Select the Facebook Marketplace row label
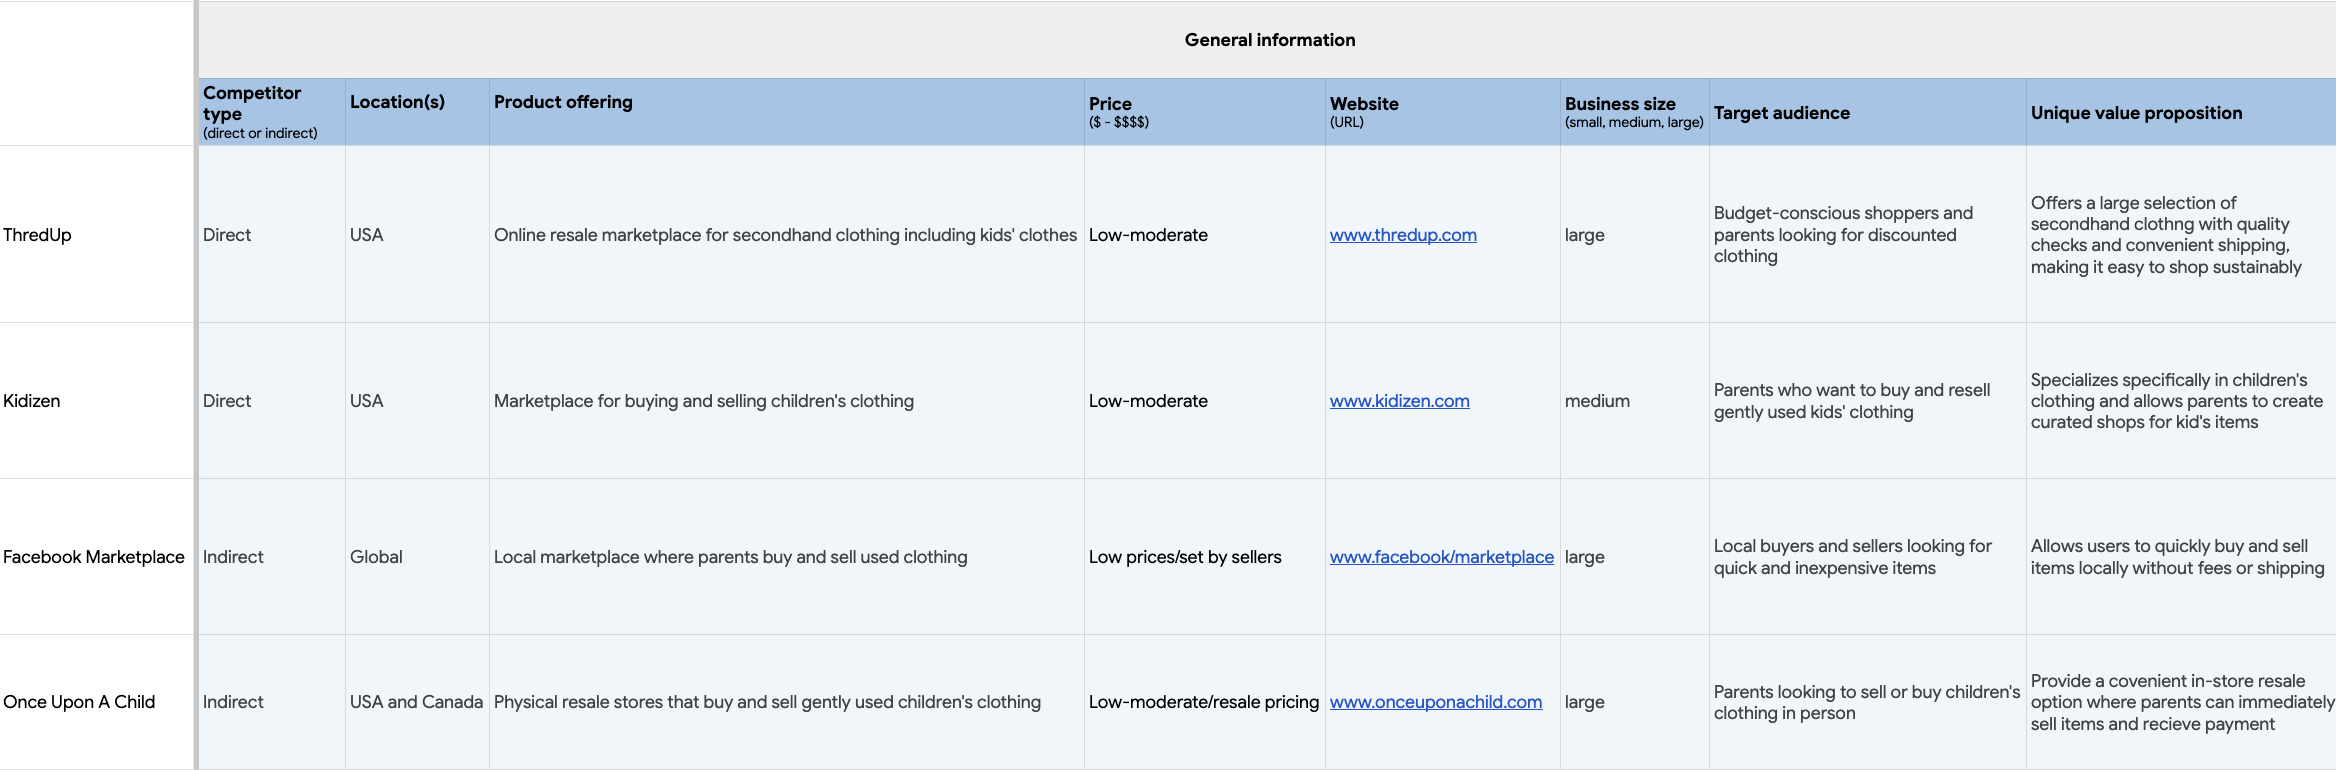The width and height of the screenshot is (2336, 770). click(x=97, y=557)
